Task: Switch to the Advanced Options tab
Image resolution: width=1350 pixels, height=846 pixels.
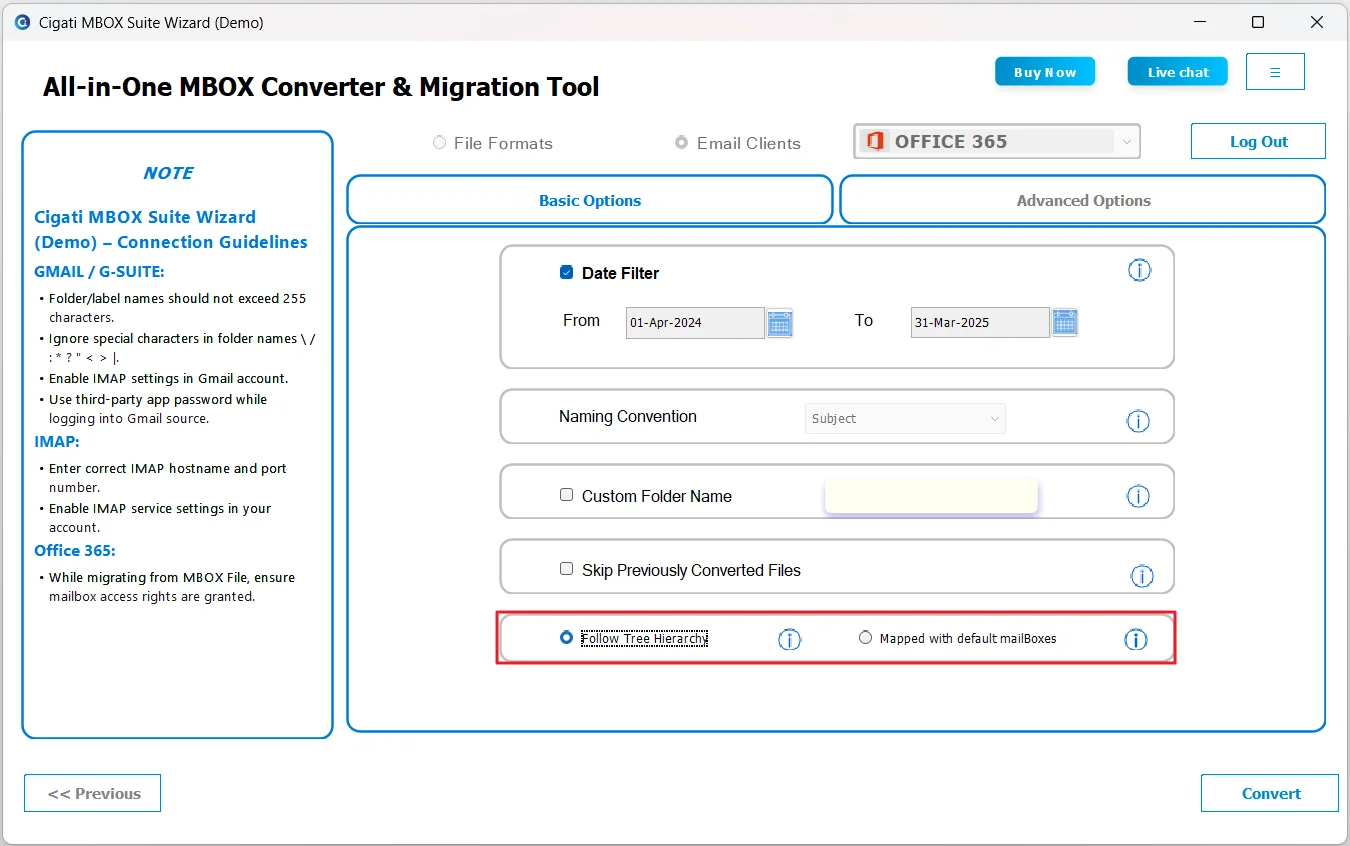Action: 1083,200
